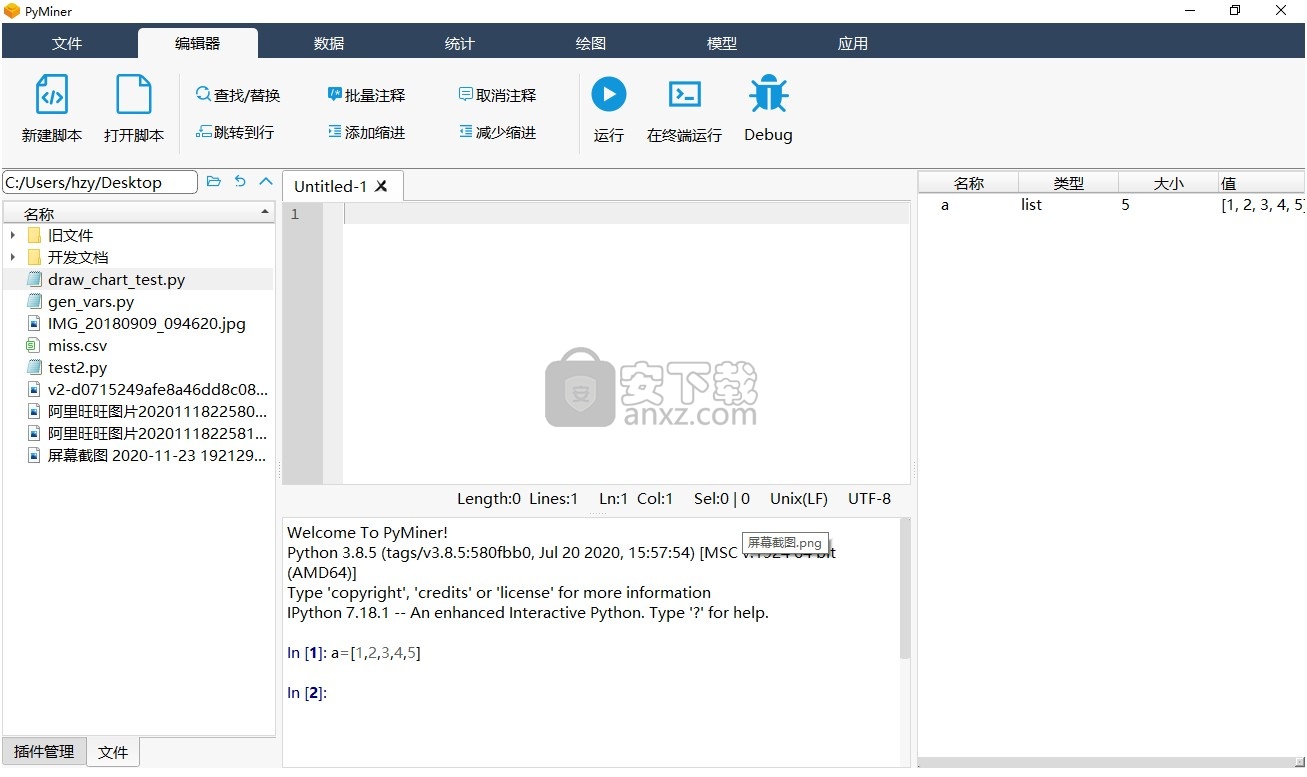Click the In [2] console prompt

click(307, 692)
